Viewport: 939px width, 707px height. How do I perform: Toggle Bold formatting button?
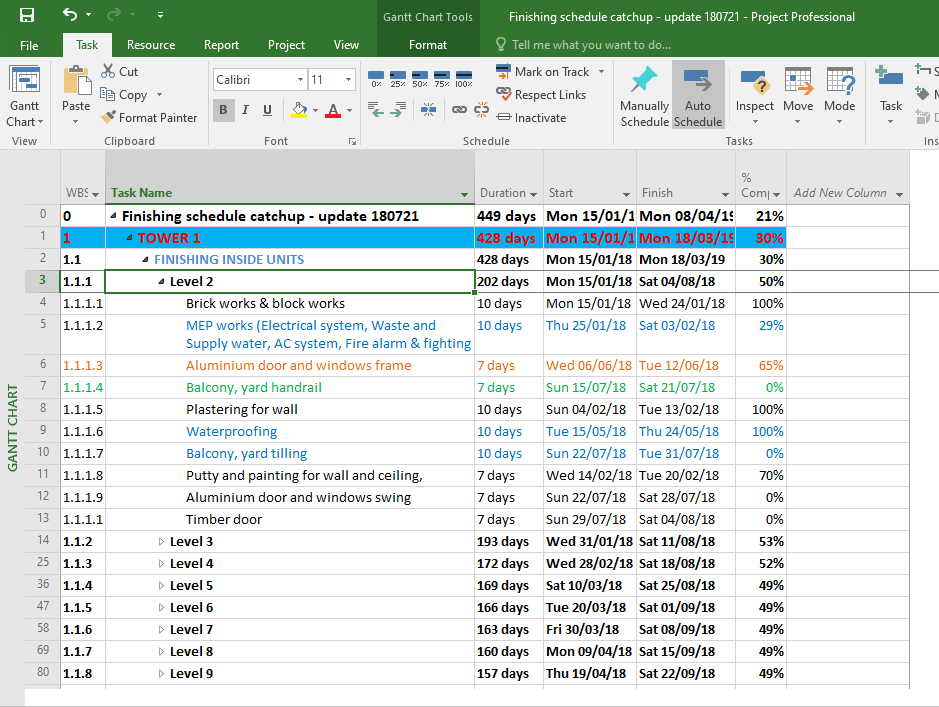(x=223, y=110)
